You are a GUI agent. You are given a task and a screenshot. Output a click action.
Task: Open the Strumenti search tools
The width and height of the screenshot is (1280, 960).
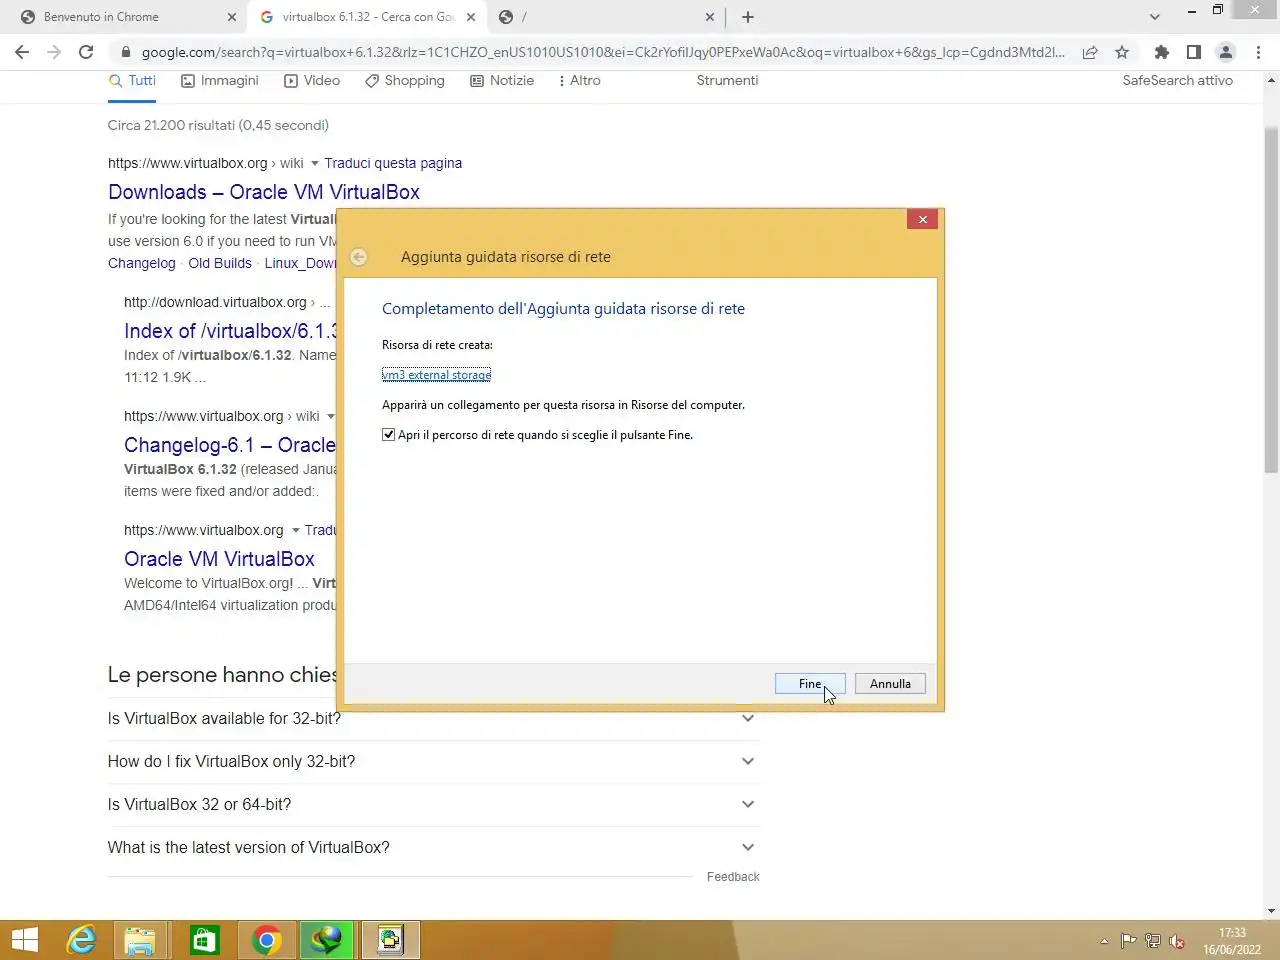pos(727,81)
